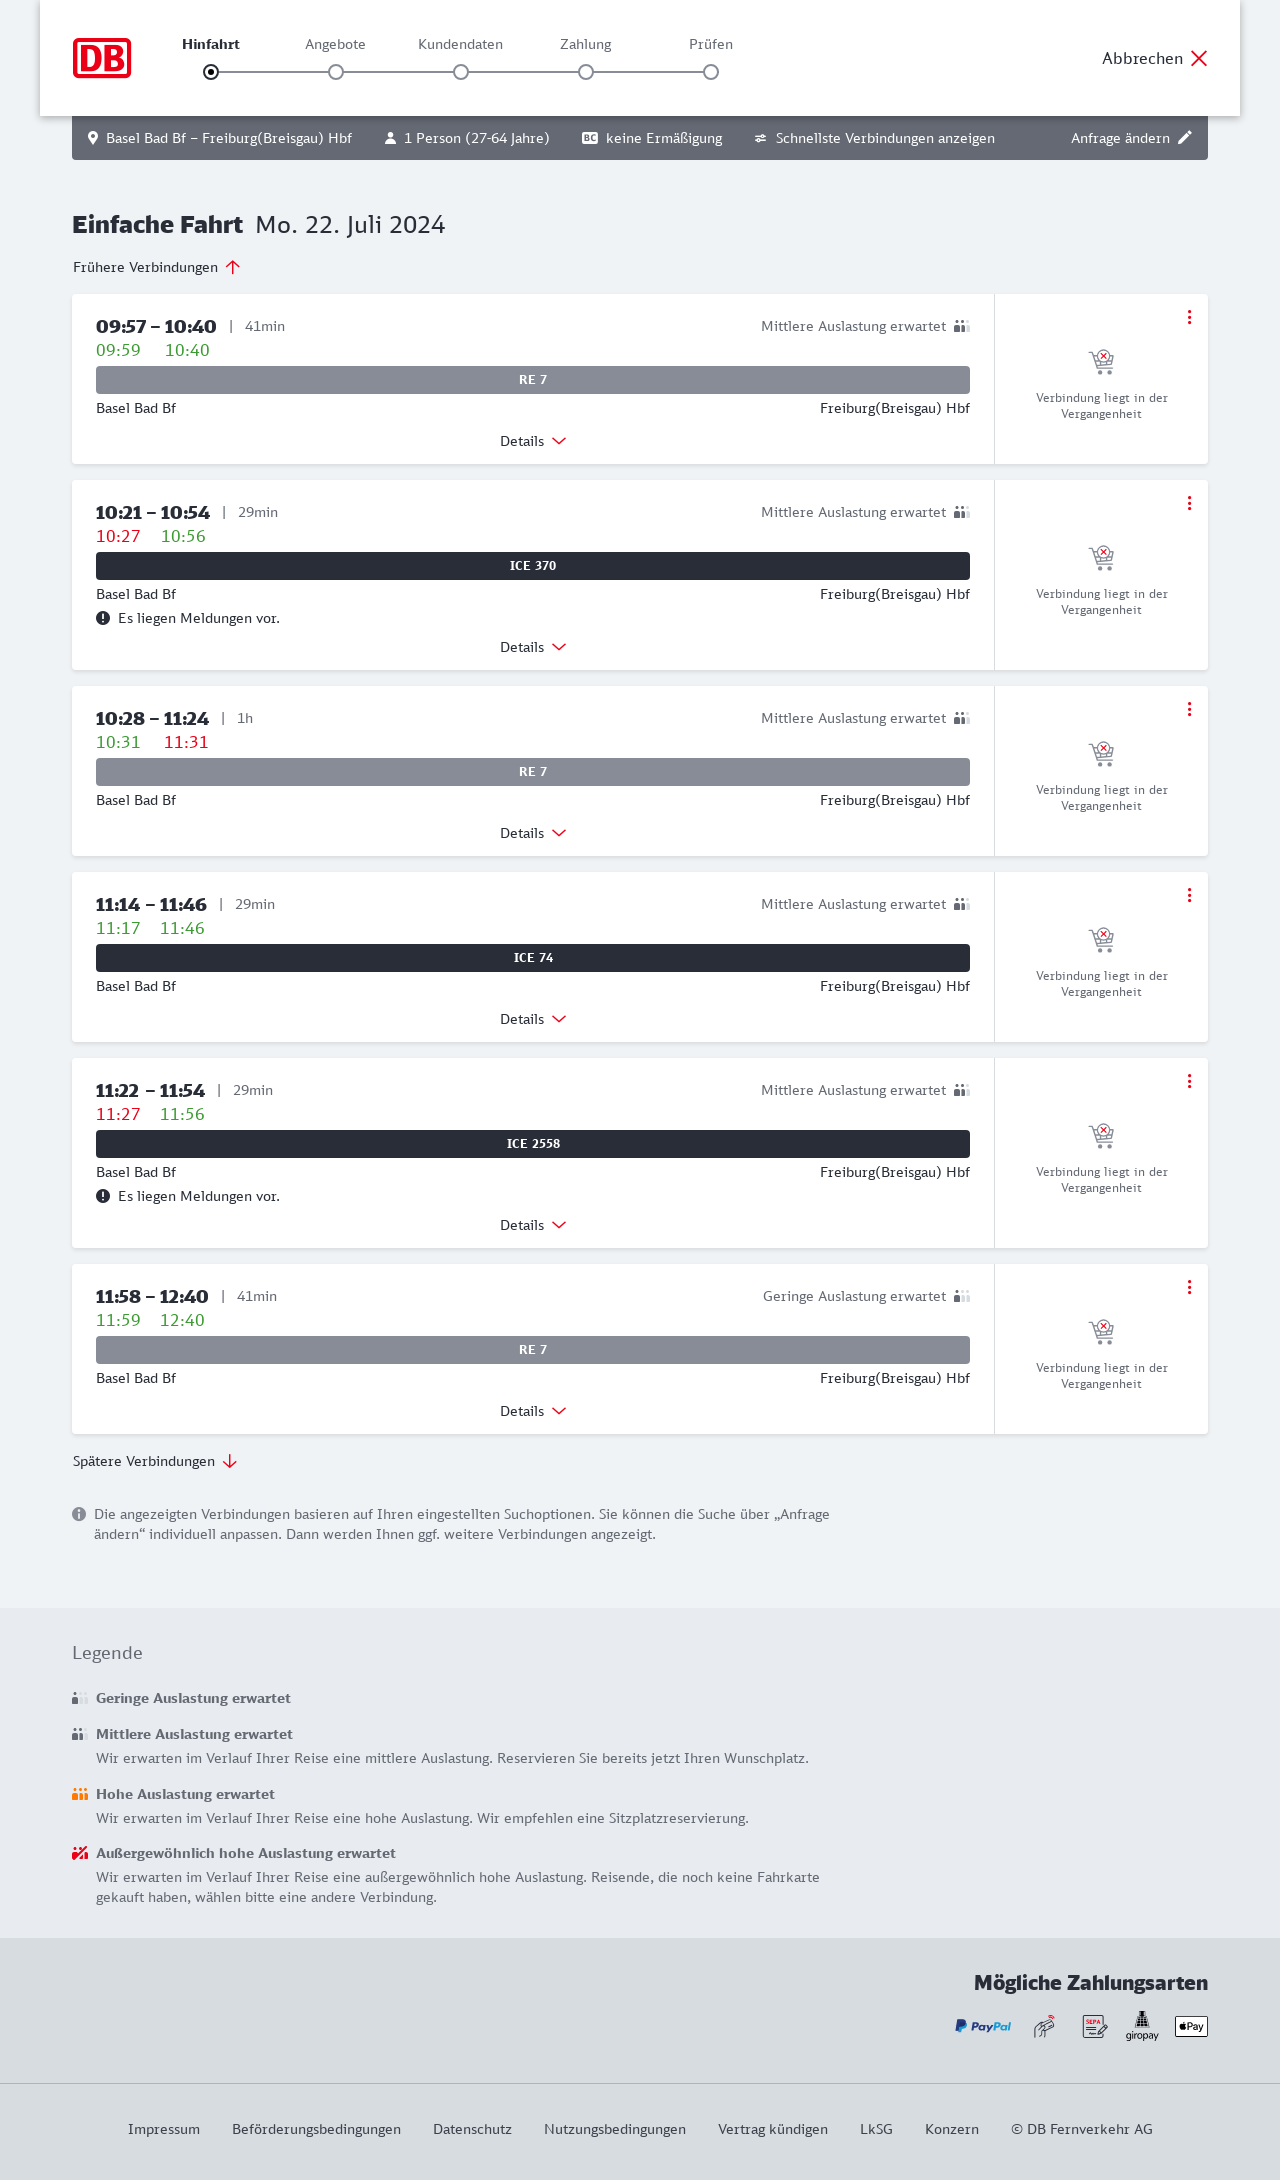Select the Zahlung step in progress bar
The width and height of the screenshot is (1280, 2180).
[586, 71]
